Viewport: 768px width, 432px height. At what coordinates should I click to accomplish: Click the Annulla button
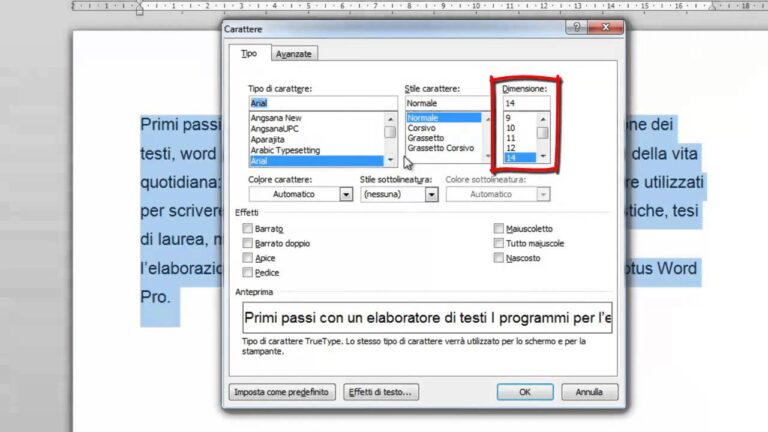[x=589, y=392]
